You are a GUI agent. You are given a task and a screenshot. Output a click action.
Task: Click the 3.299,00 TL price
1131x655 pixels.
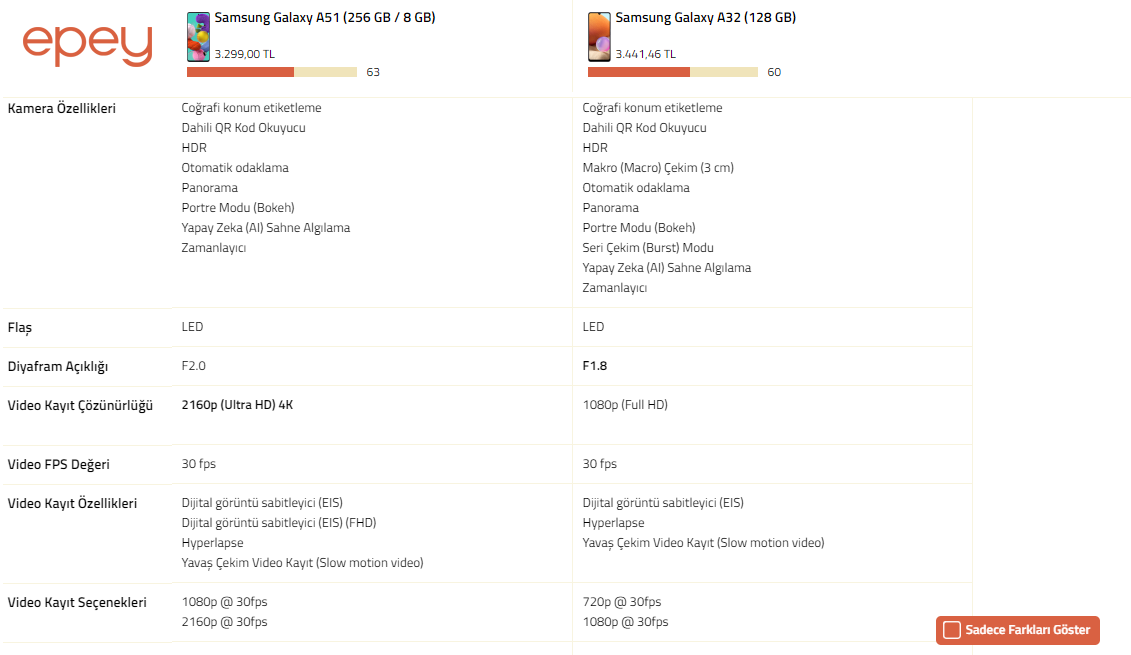pos(244,54)
